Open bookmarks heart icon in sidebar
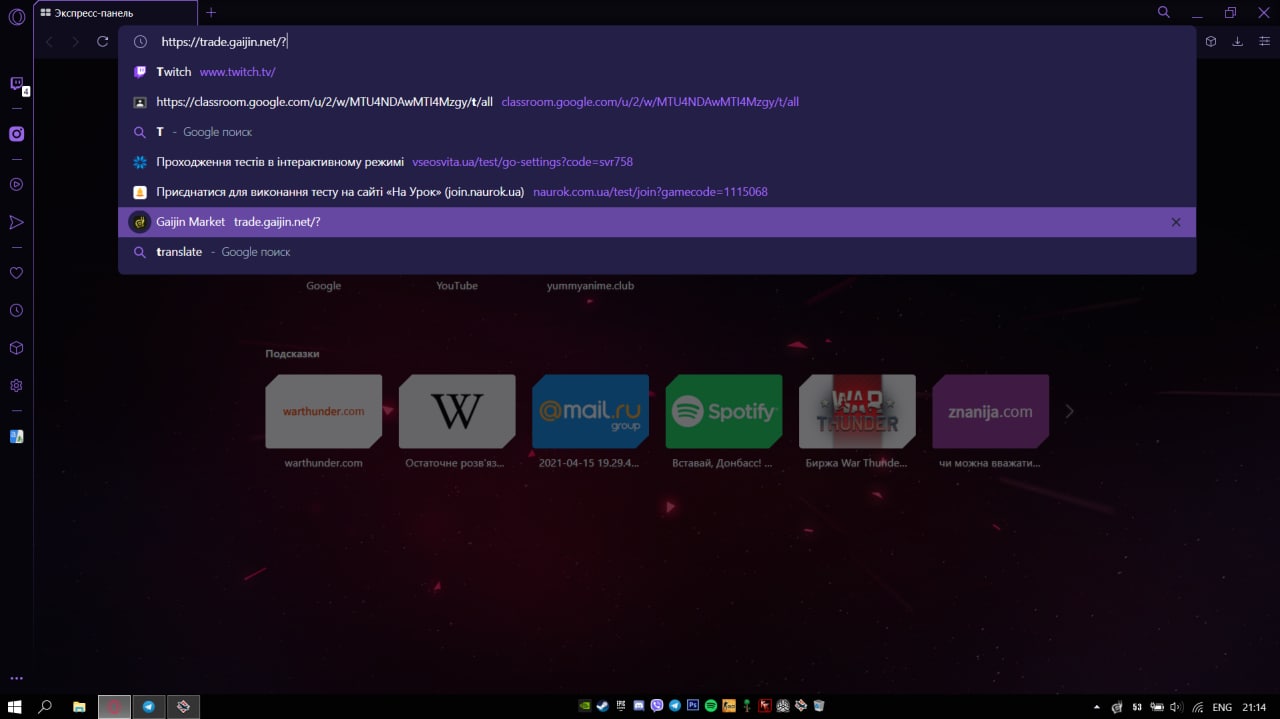Screen dimensions: 1280x719 pyautogui.click(x=16, y=272)
